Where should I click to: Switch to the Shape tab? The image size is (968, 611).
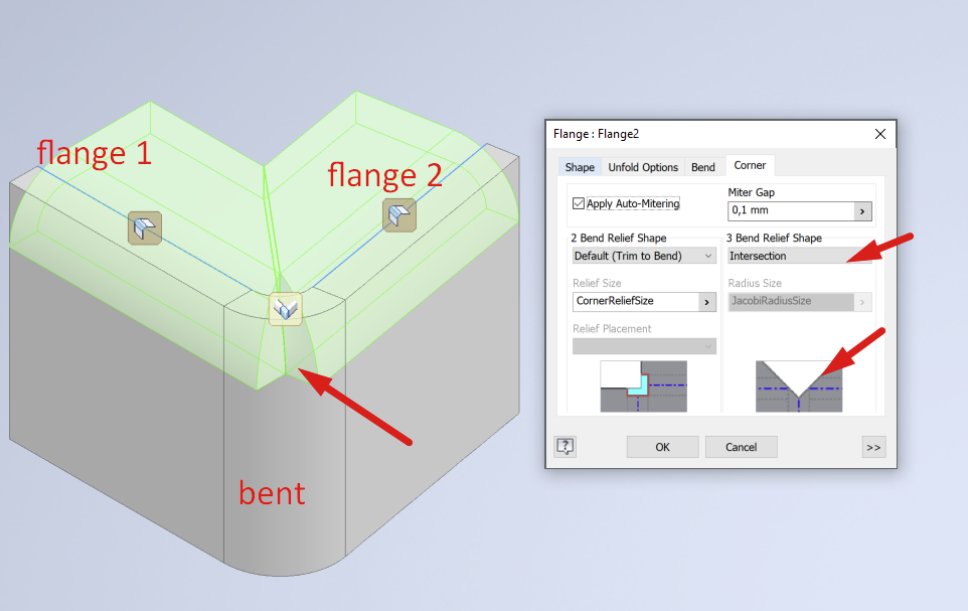tap(579, 167)
